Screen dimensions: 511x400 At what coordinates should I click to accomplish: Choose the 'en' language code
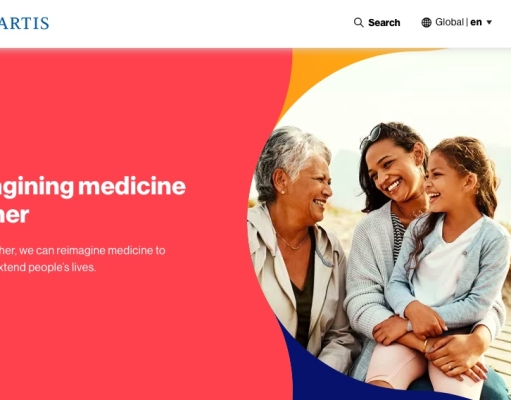pyautogui.click(x=476, y=22)
